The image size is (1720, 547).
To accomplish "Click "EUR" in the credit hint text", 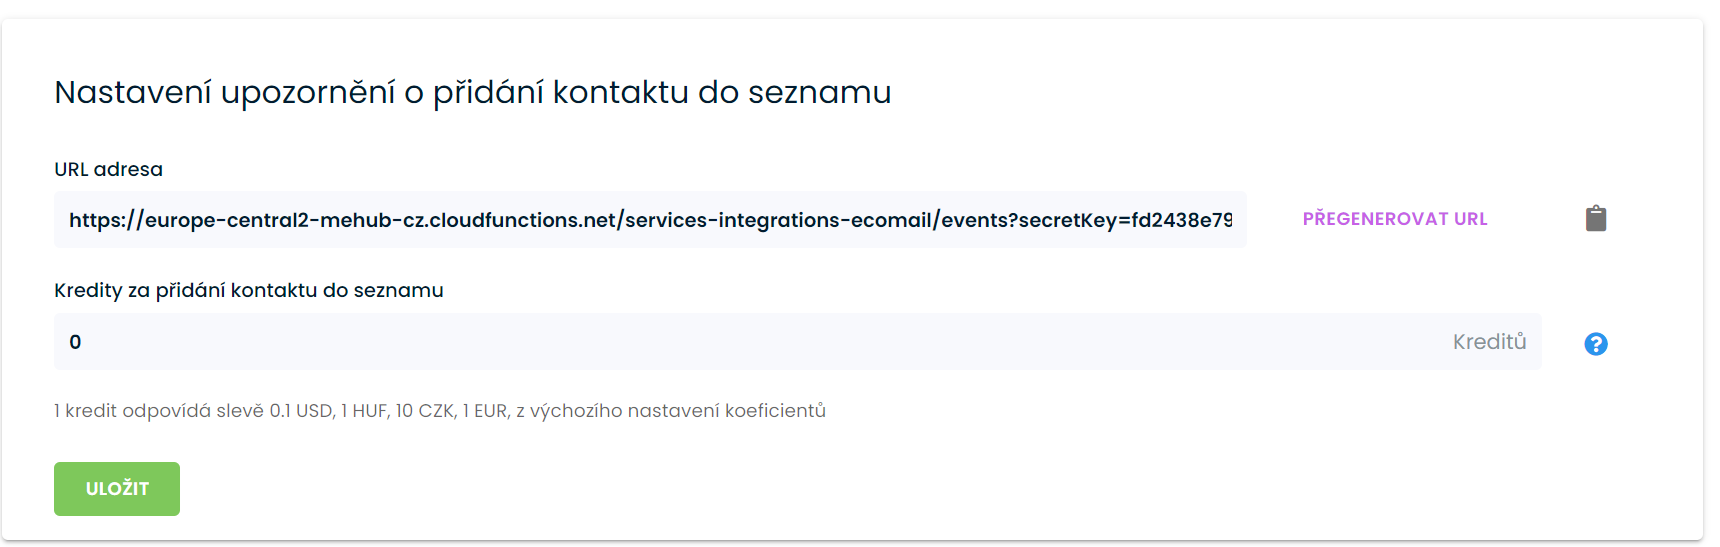I will 490,411.
